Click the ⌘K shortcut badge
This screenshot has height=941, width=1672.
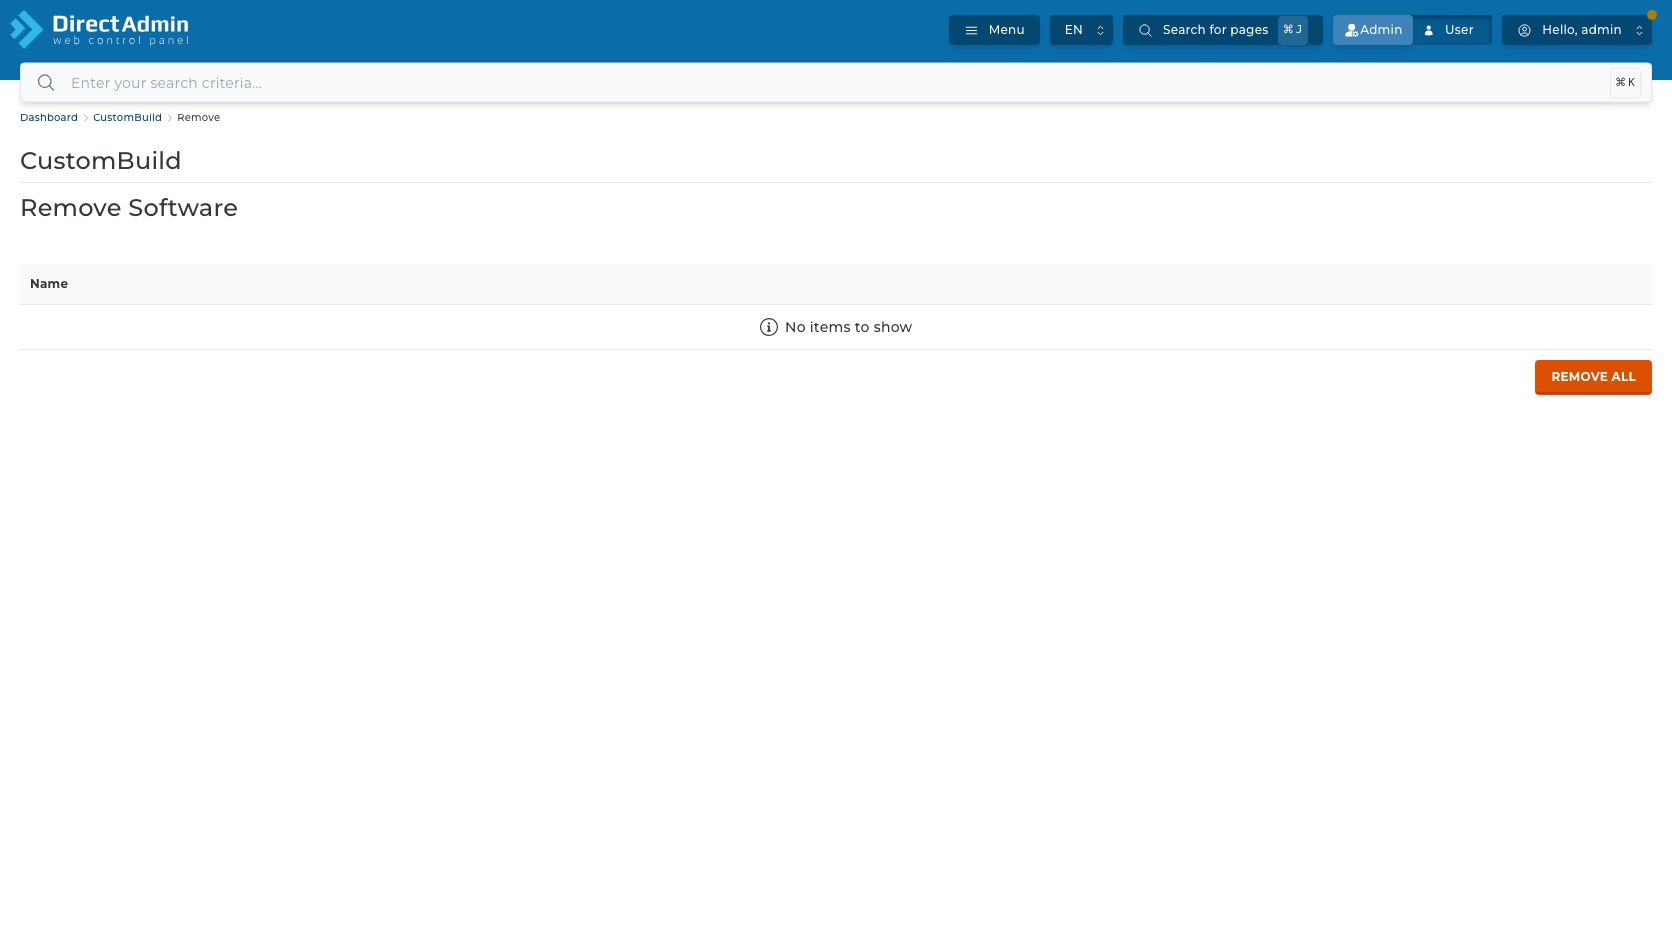[1625, 83]
